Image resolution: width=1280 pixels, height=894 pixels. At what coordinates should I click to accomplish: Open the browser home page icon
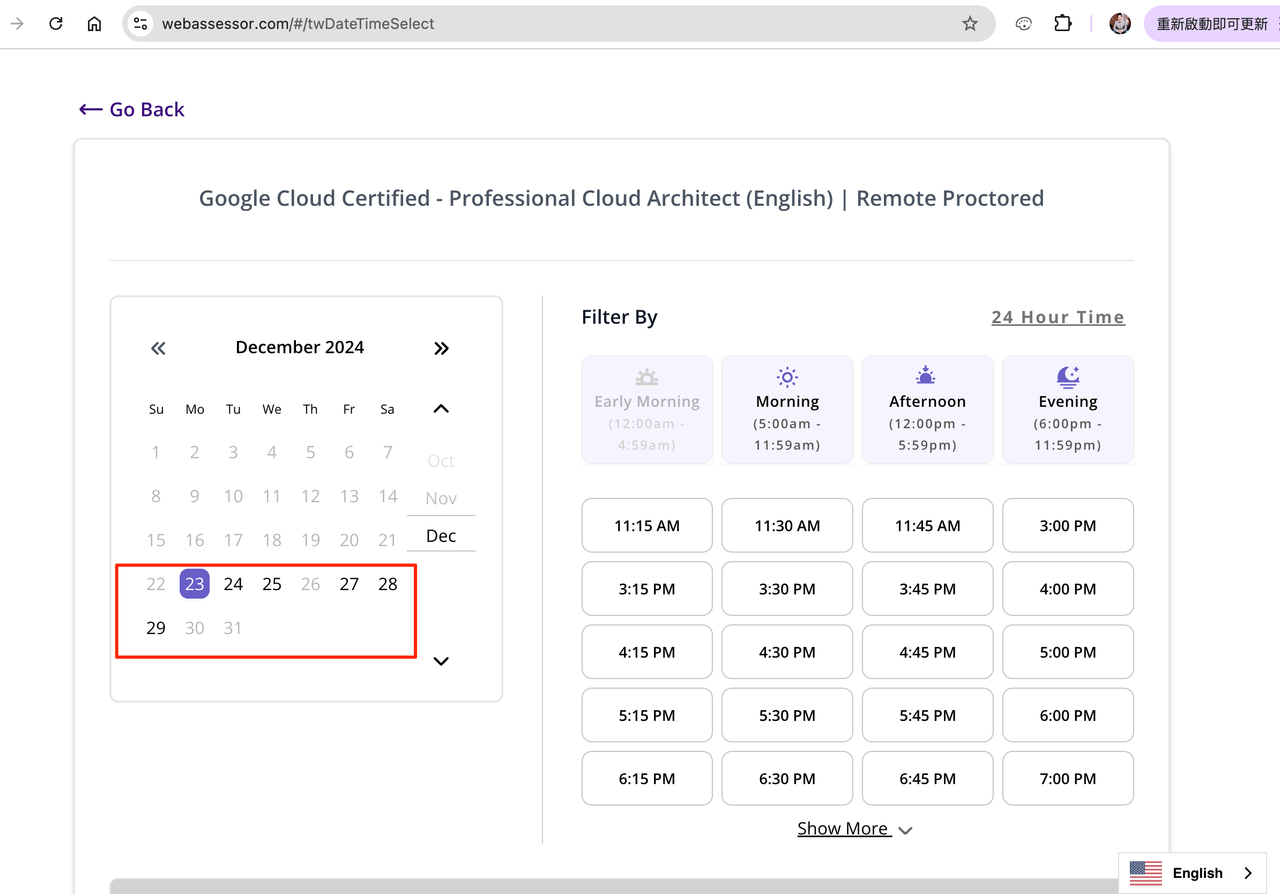(x=94, y=24)
